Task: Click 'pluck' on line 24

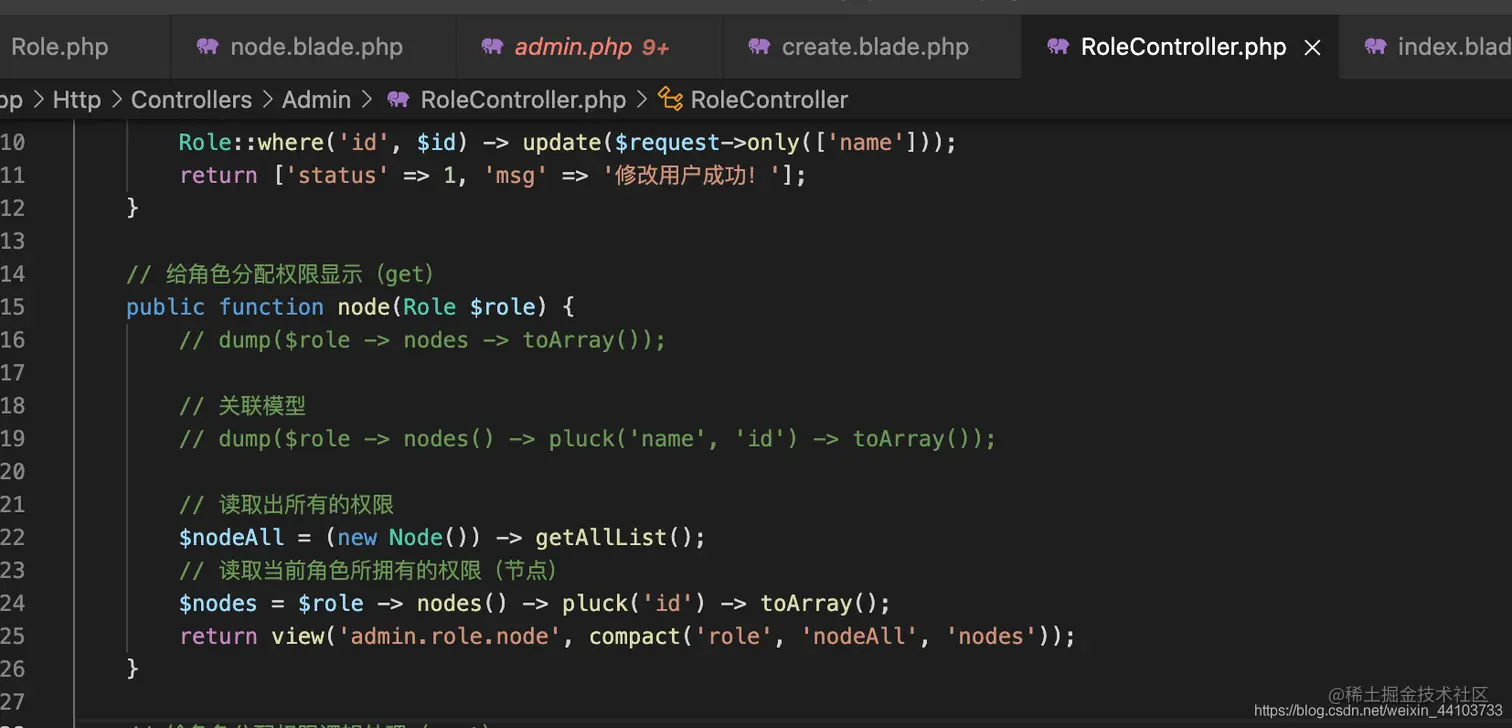Action: (594, 603)
